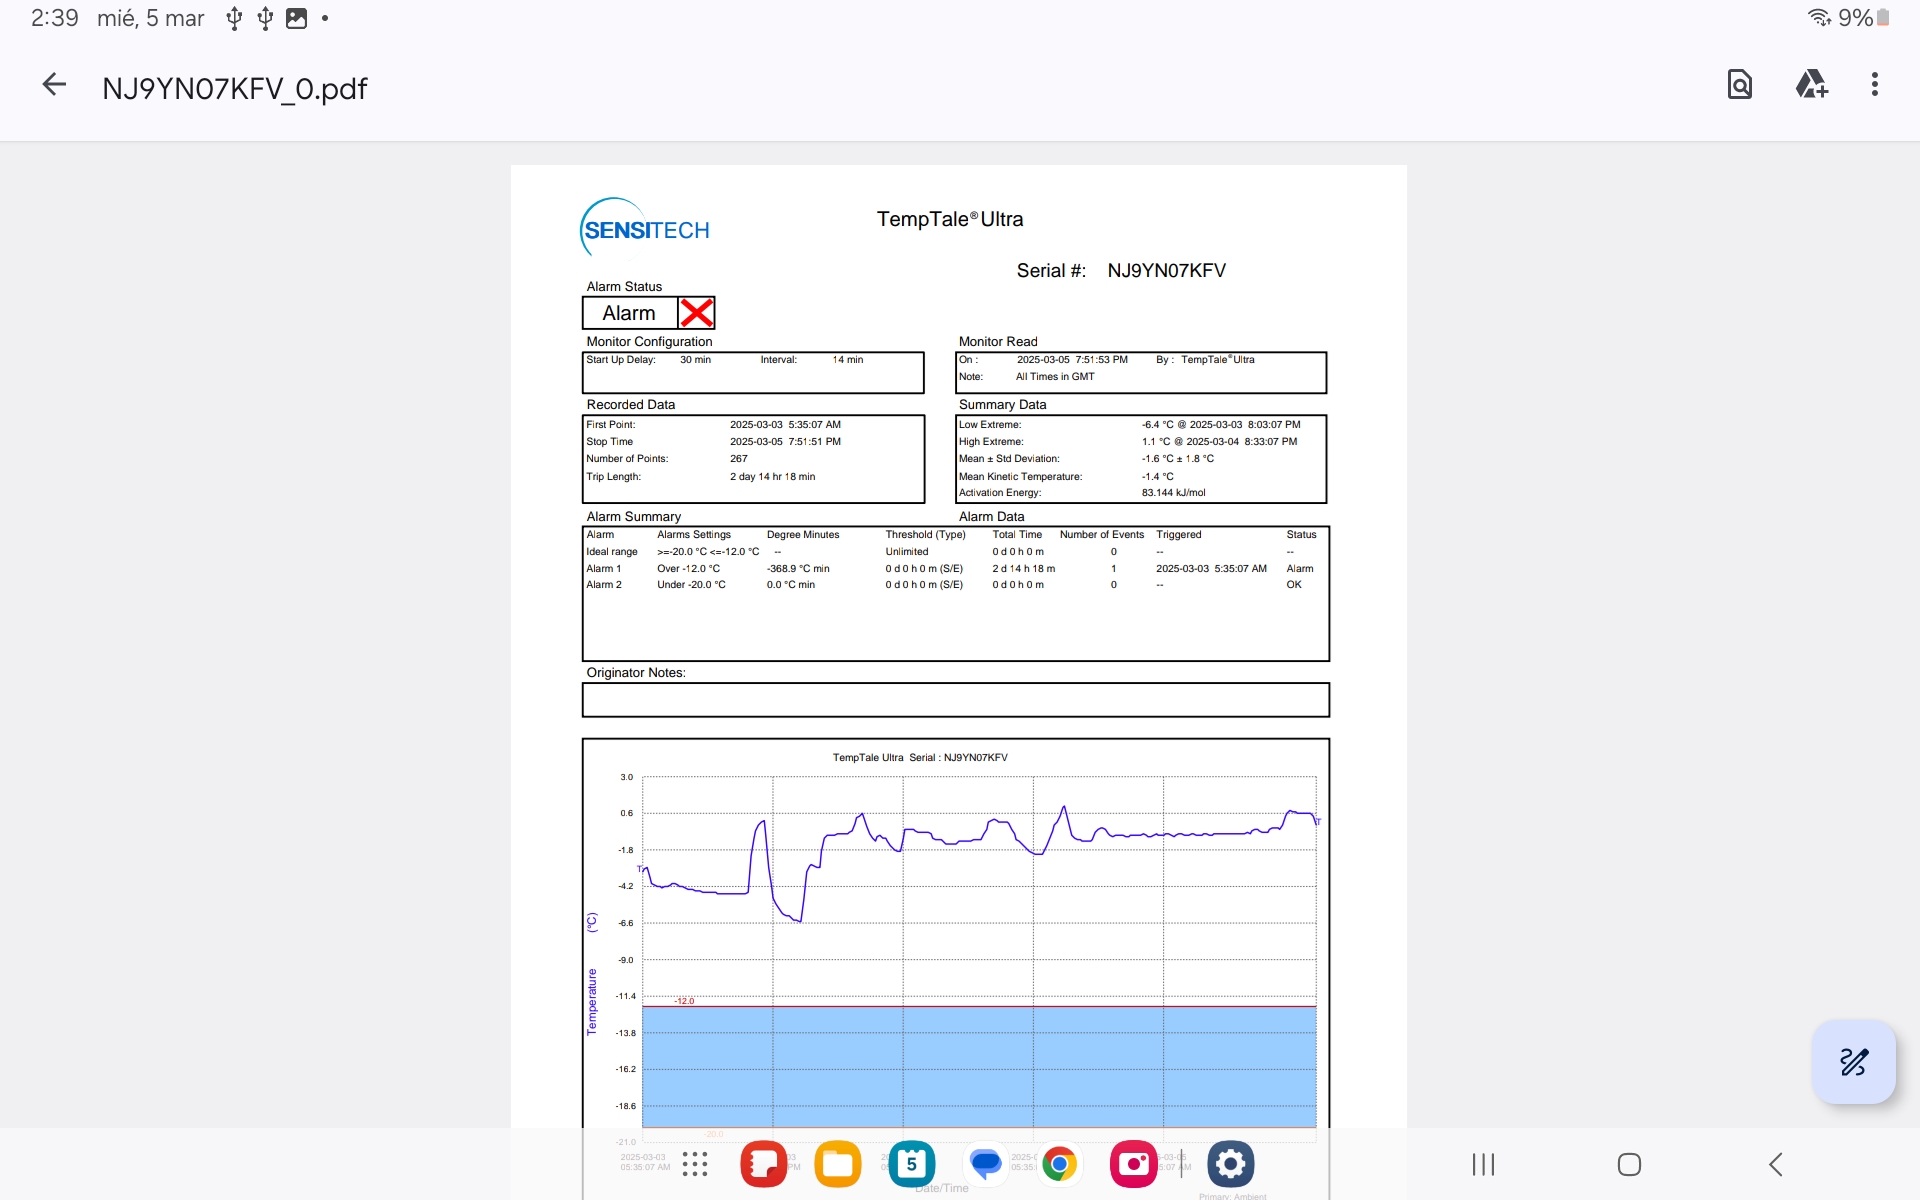Open the app drawer grid icon
Image resolution: width=1920 pixels, height=1200 pixels.
tap(695, 1164)
